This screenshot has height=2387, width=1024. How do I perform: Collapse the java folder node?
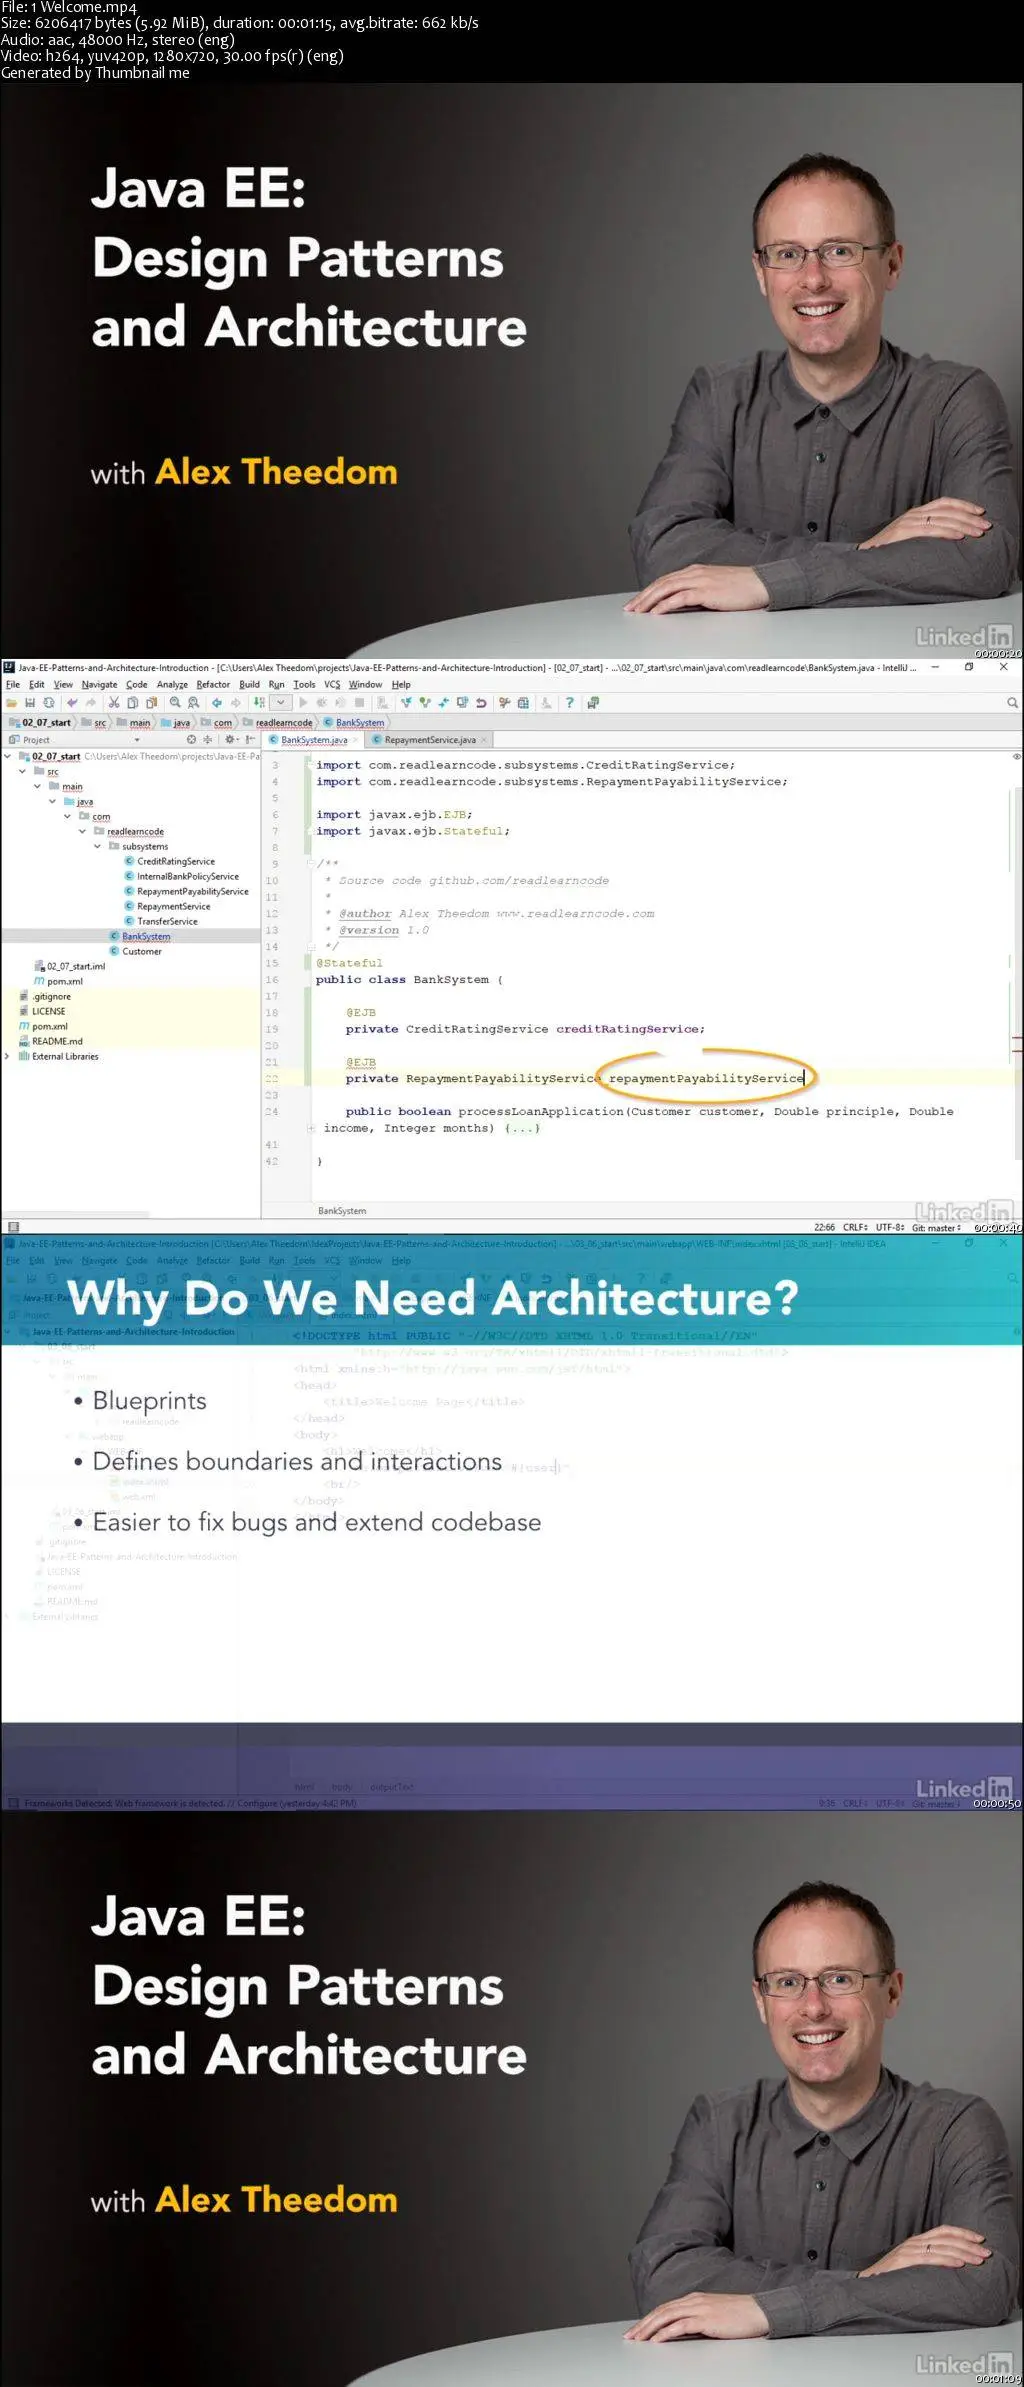tap(53, 801)
